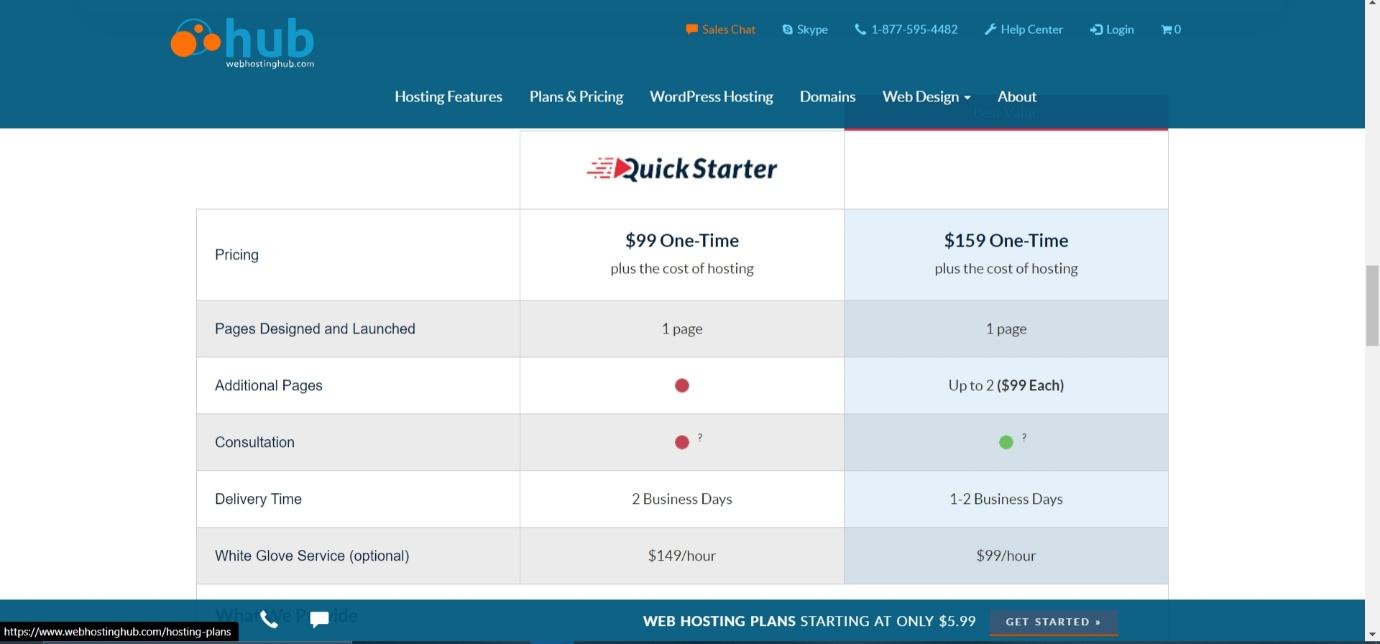1380x644 pixels.
Task: Open the Skype contact link
Action: point(805,29)
